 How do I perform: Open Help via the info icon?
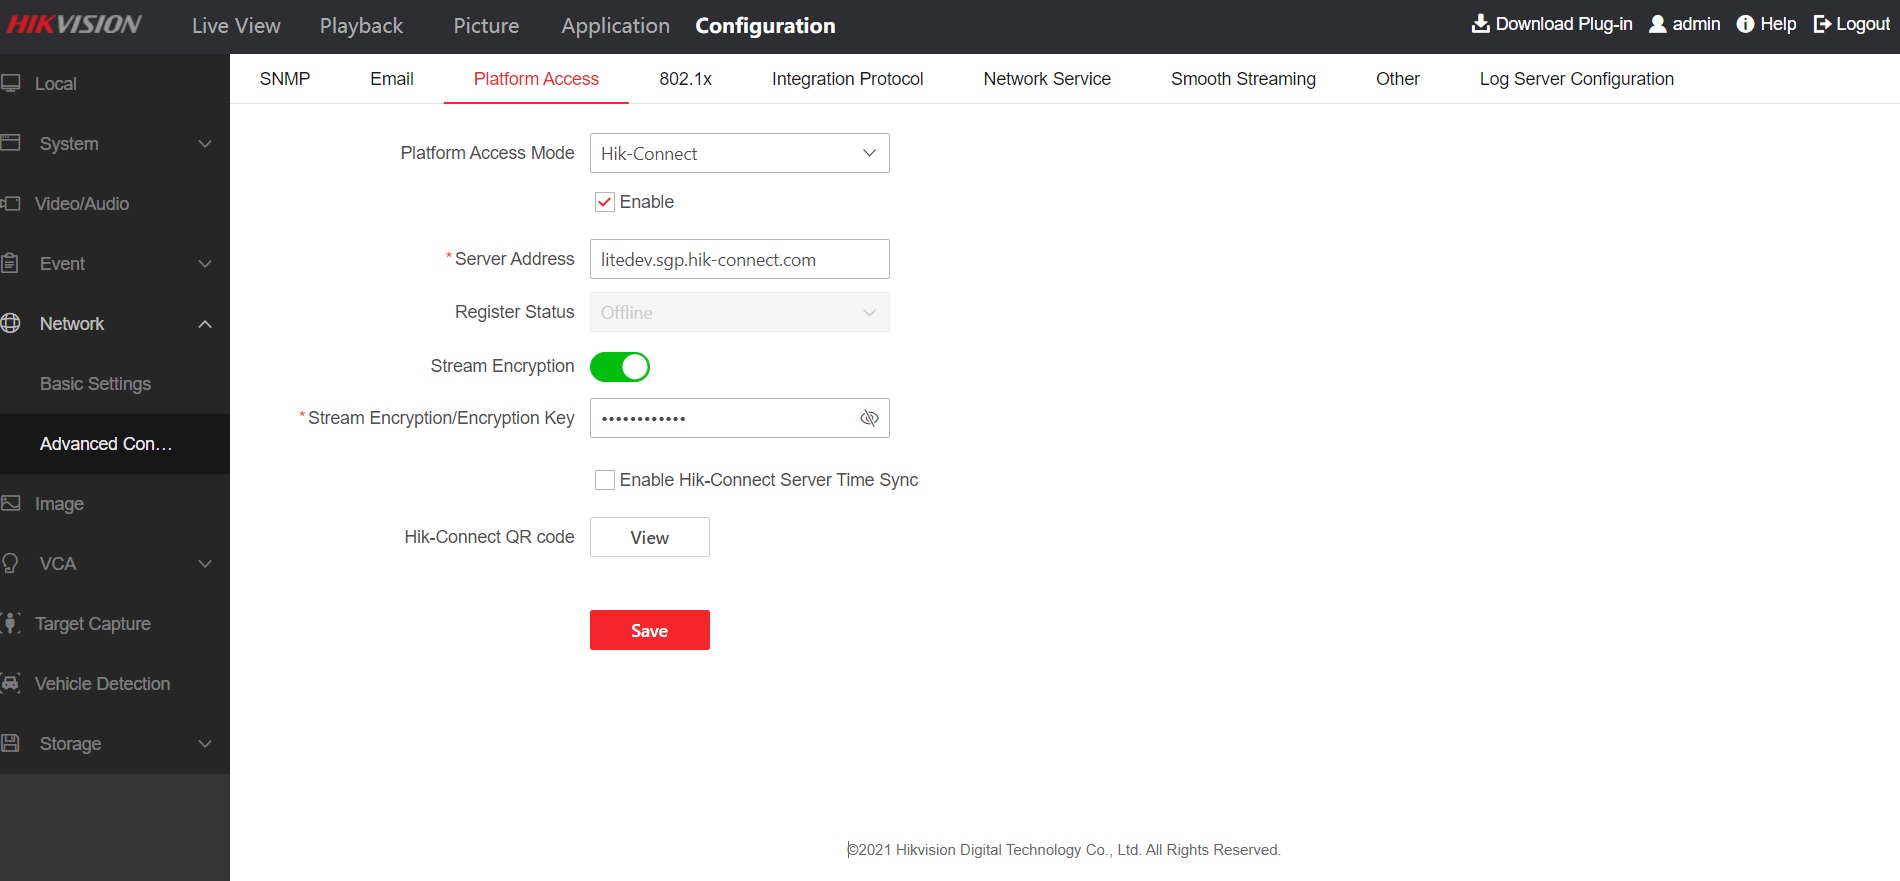pyautogui.click(x=1745, y=24)
